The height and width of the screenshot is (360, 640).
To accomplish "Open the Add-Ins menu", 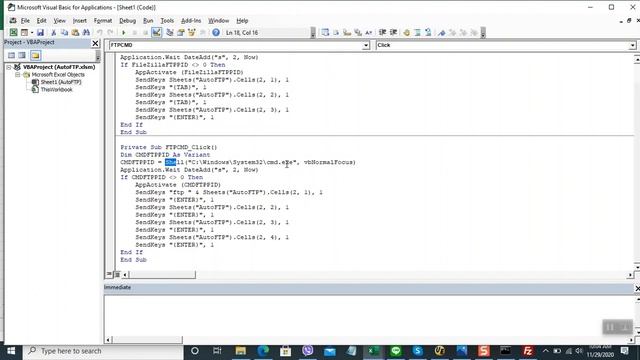I will (x=191, y=20).
